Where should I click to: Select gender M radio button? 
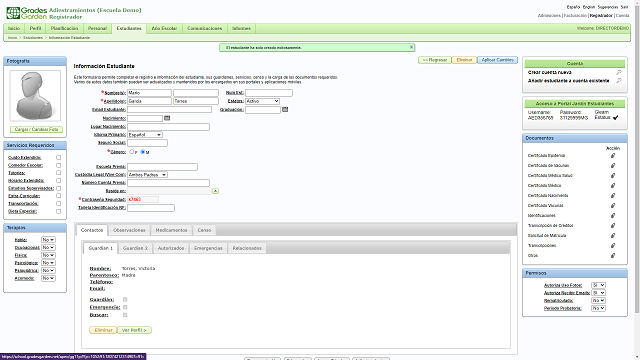click(x=143, y=152)
